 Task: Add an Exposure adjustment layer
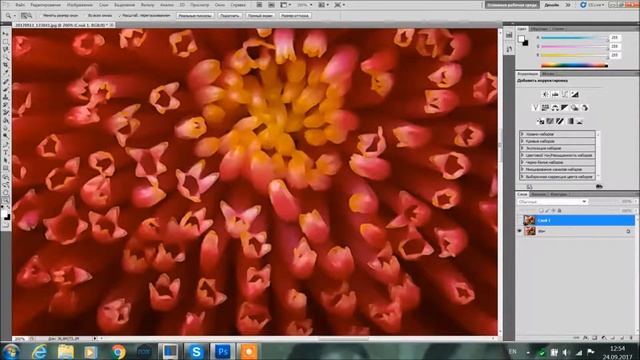click(575, 94)
